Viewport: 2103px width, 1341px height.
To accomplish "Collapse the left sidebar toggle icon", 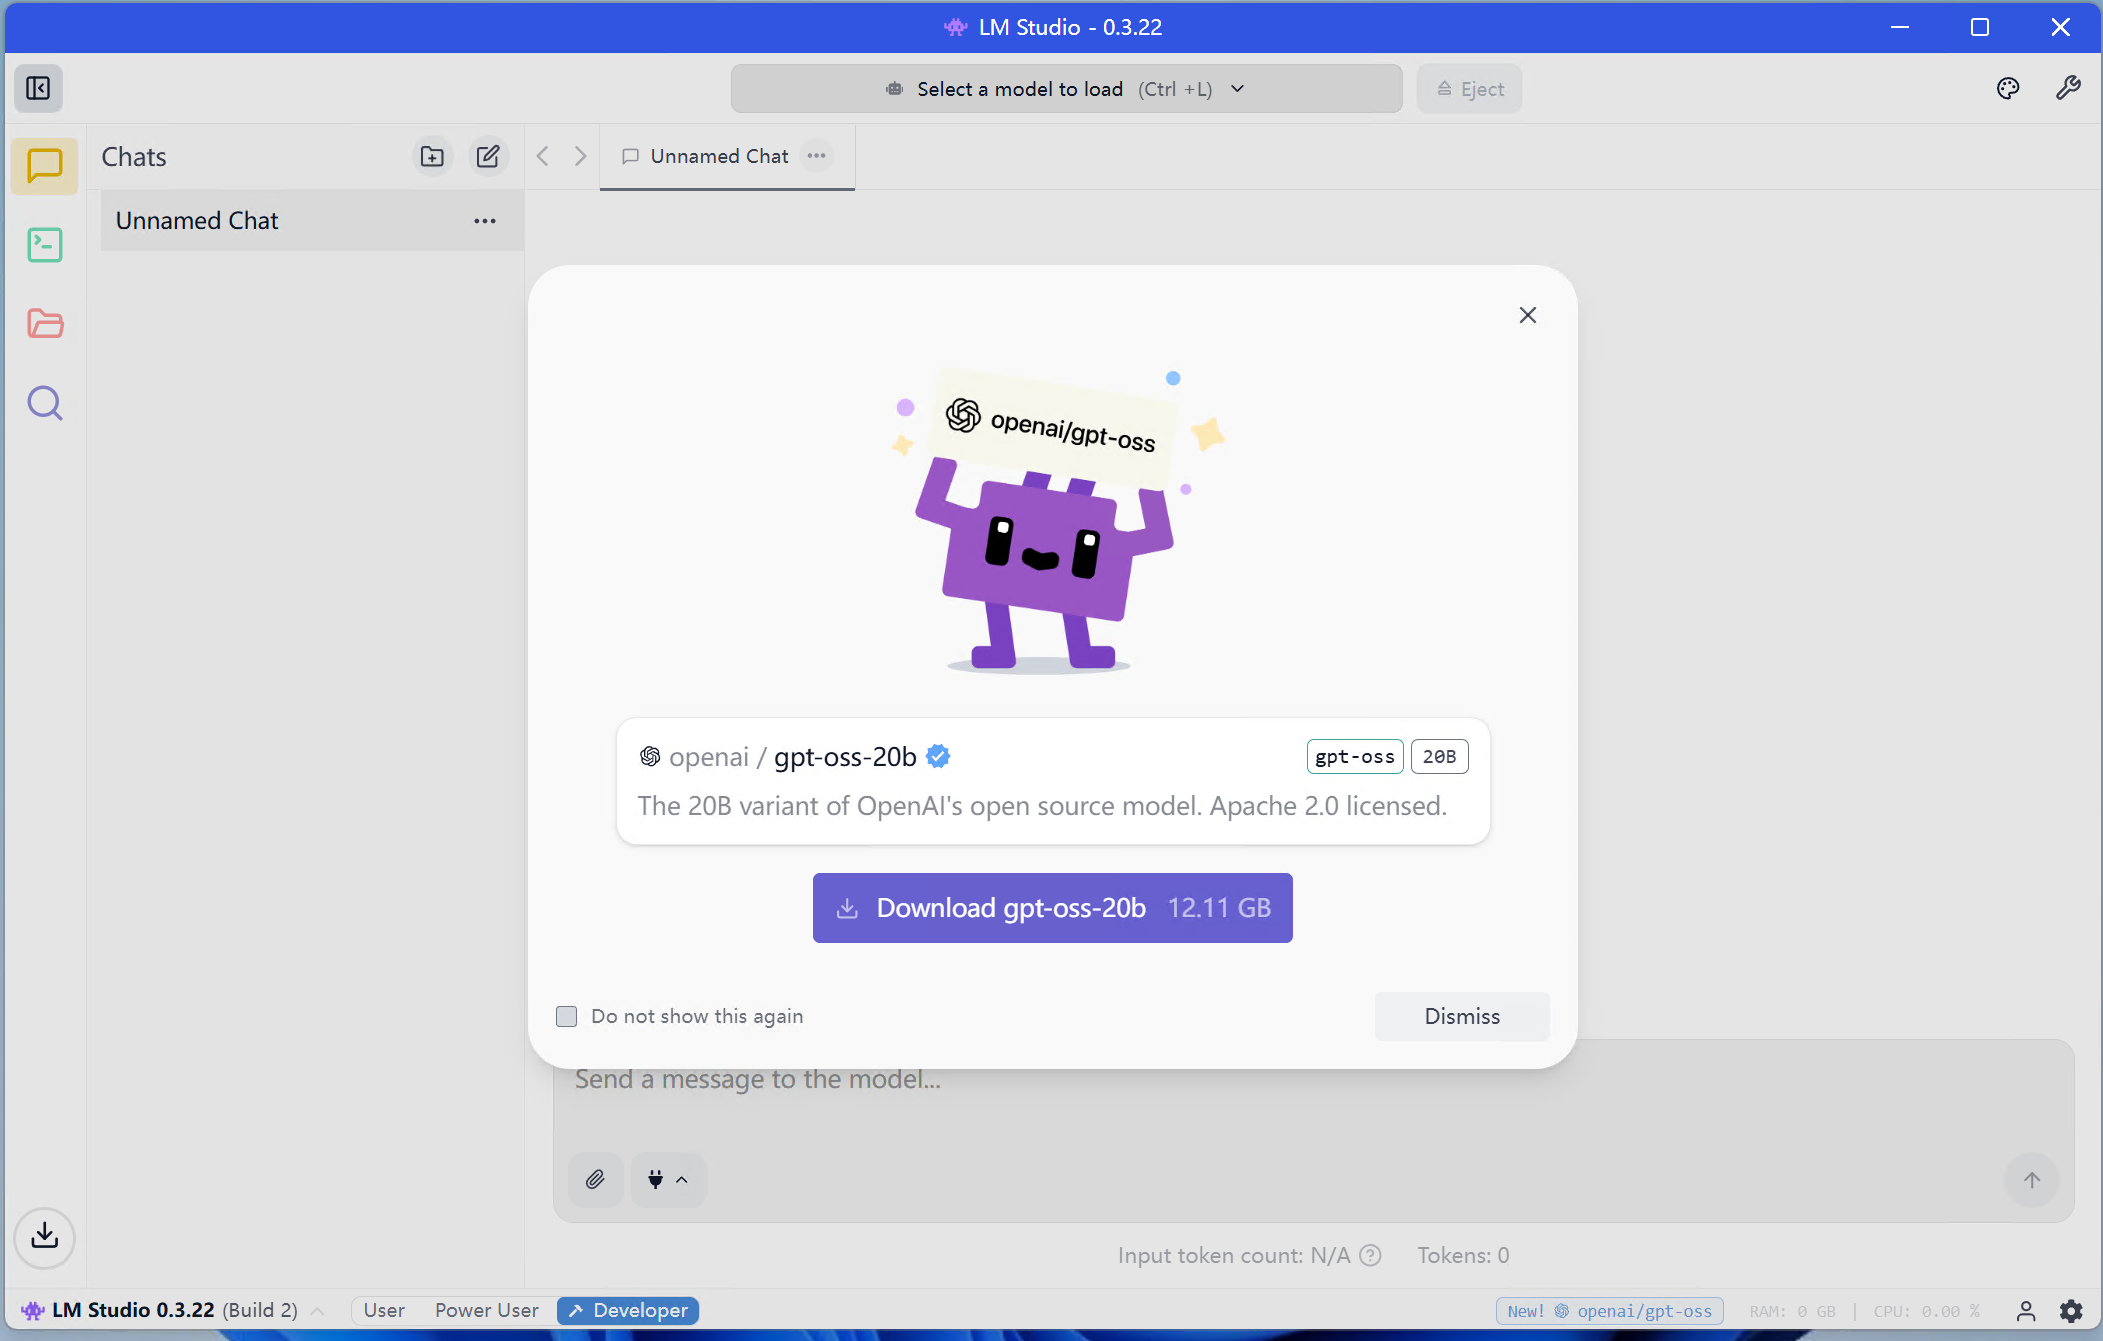I will [38, 89].
